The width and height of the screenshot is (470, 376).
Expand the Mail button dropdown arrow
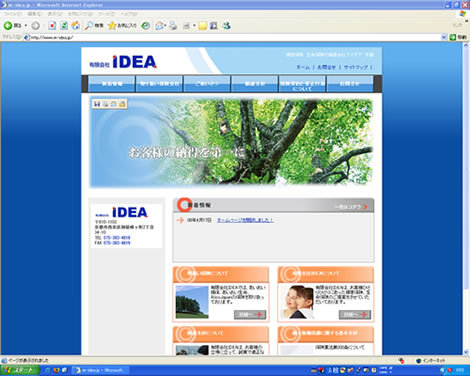point(165,26)
